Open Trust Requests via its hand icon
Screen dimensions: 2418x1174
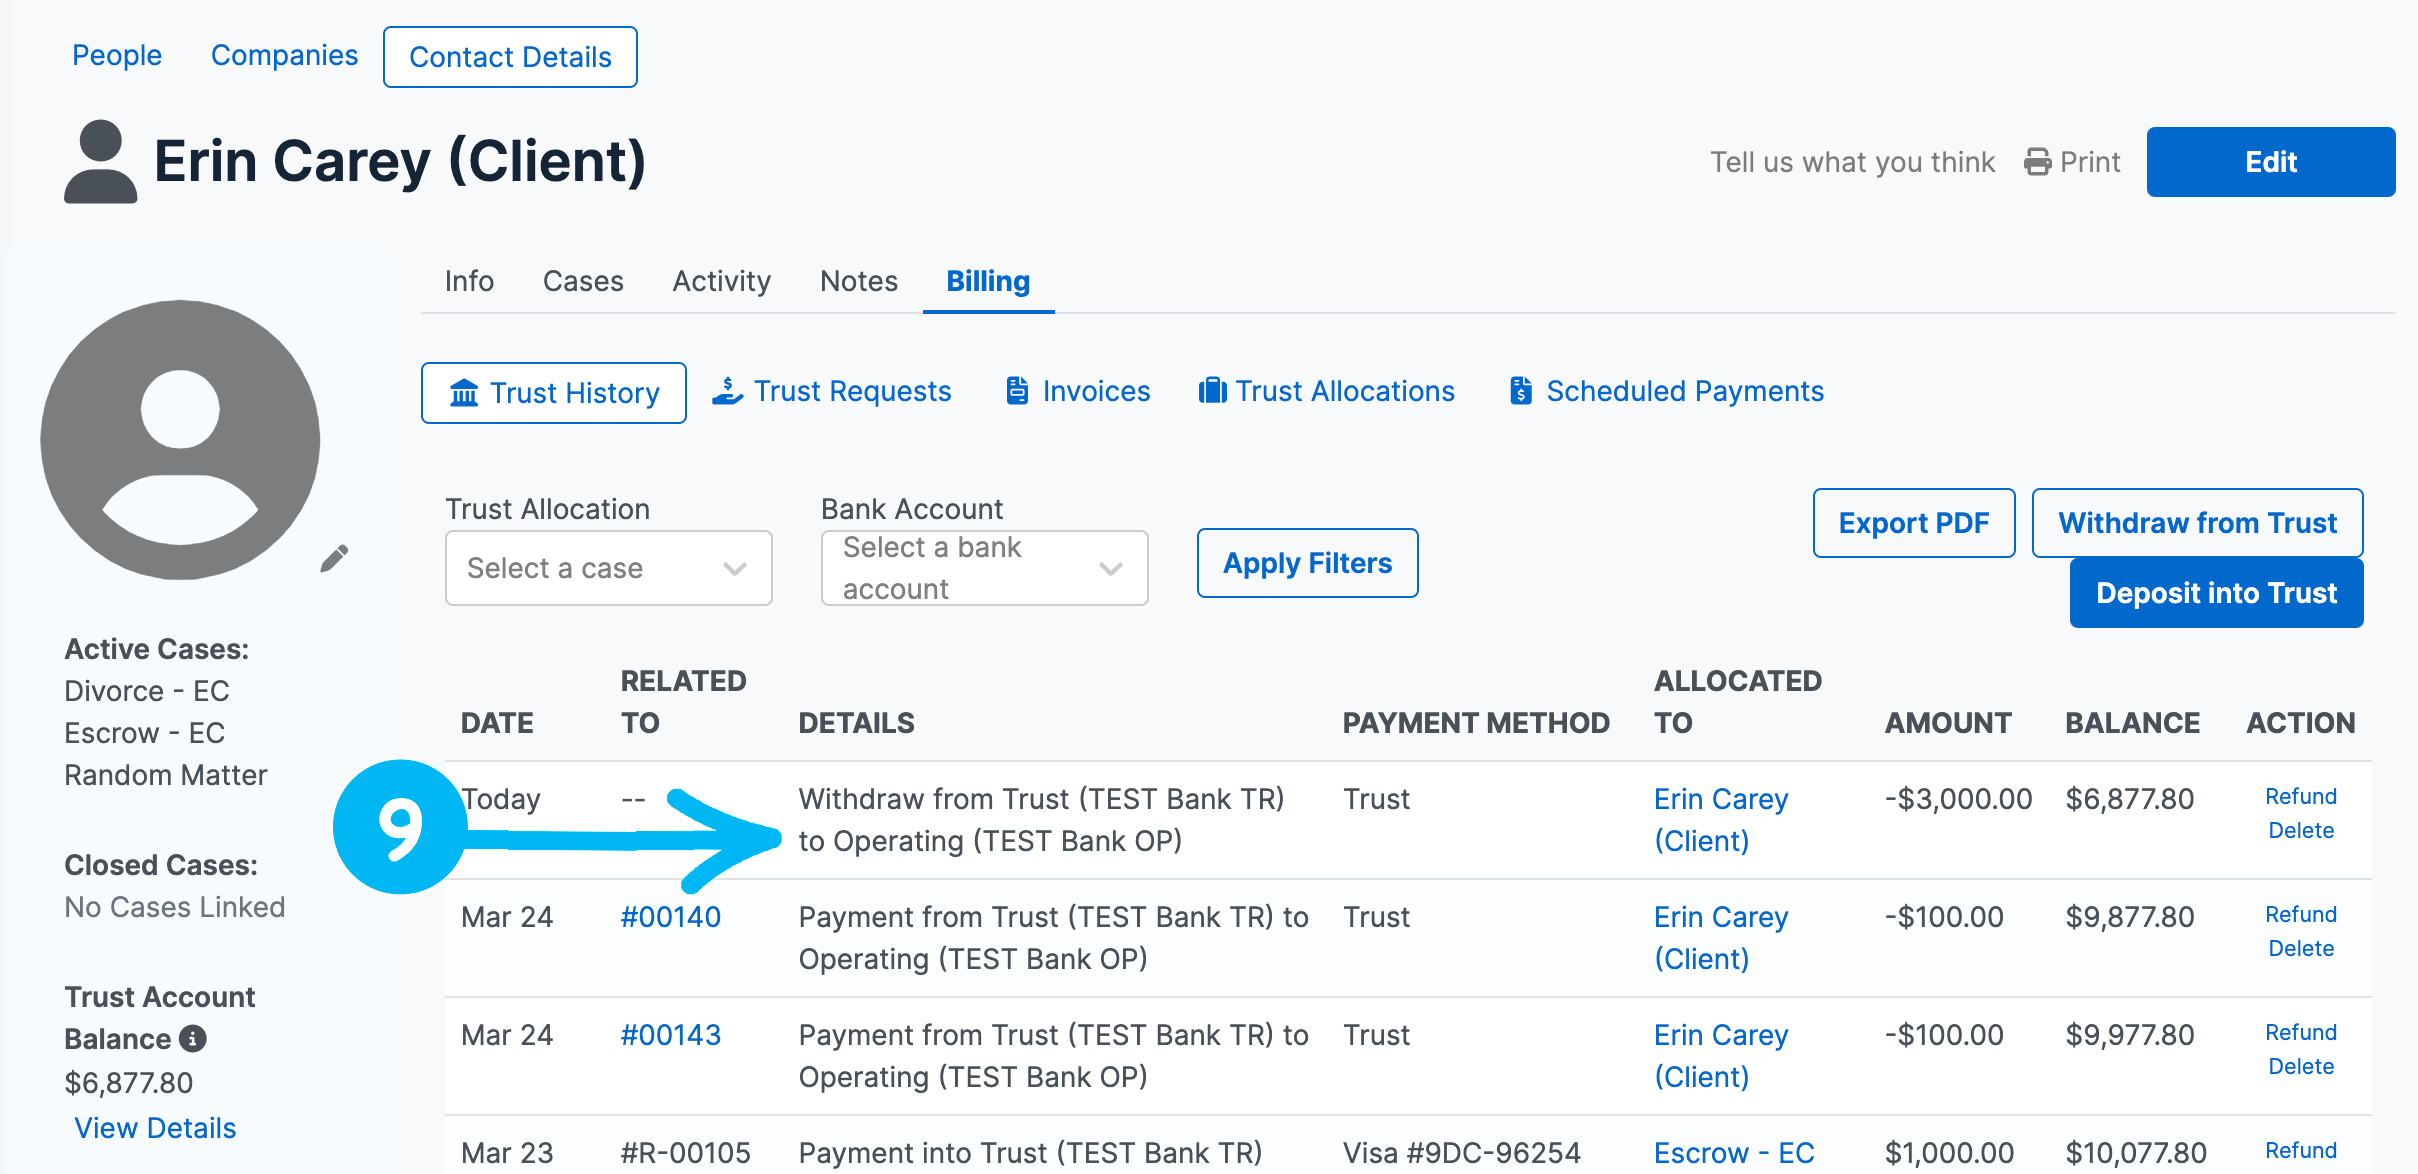point(728,391)
